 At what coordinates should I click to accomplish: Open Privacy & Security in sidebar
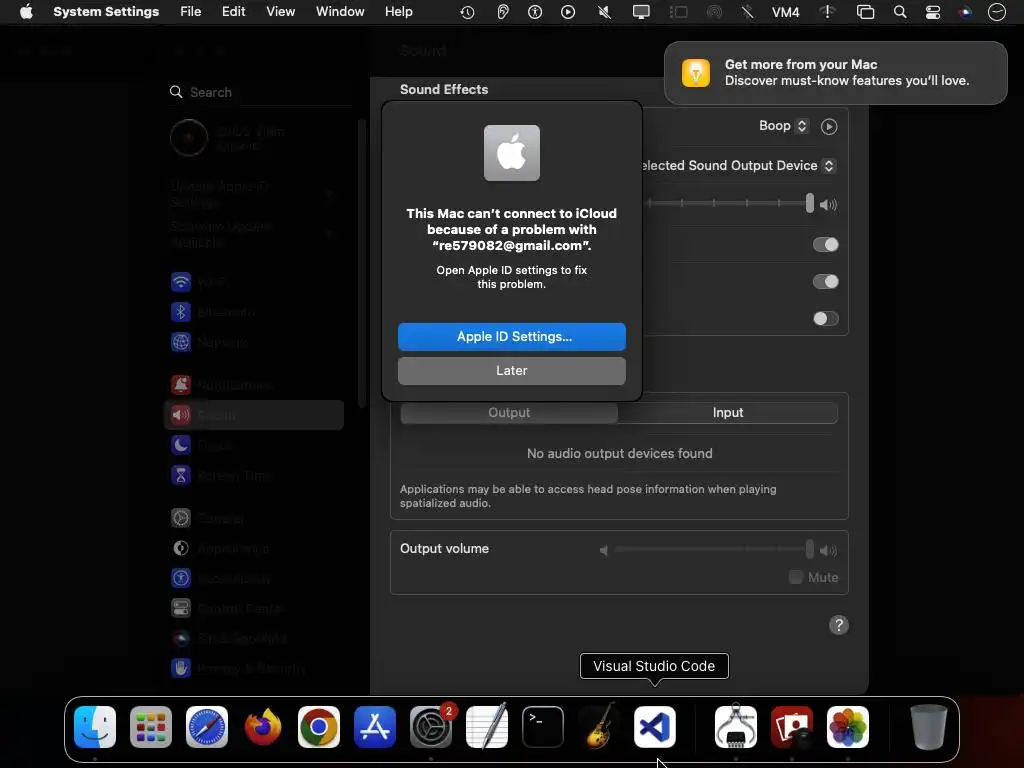[253, 668]
